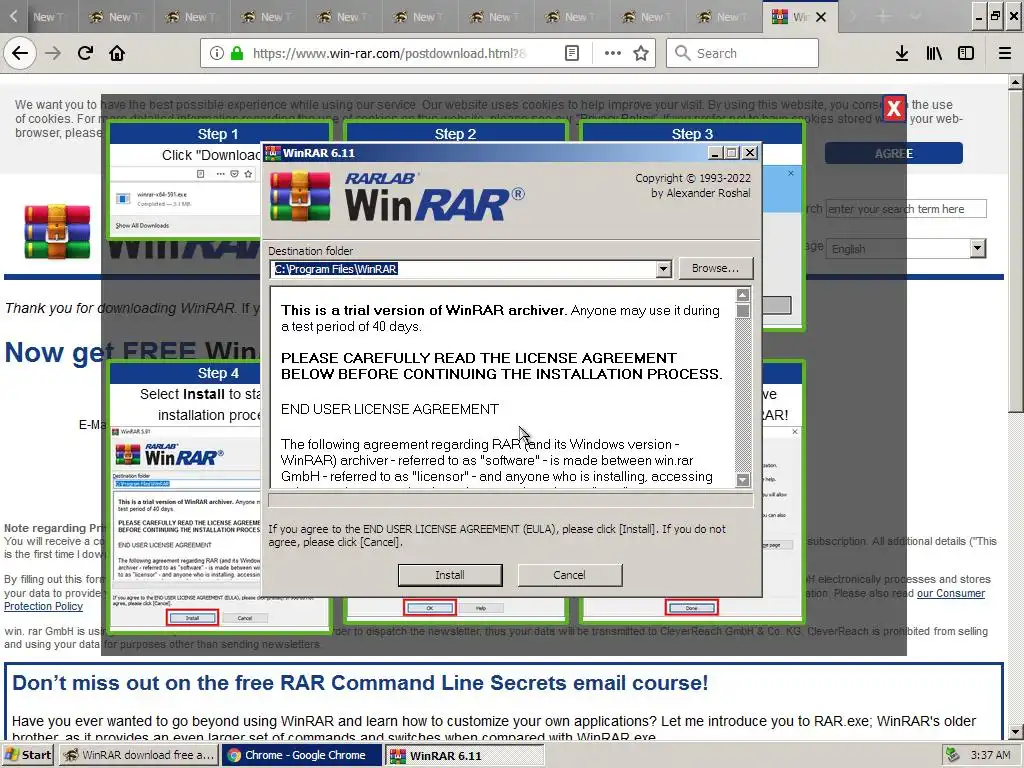Open Firefox downloads arrow icon

(x=902, y=54)
